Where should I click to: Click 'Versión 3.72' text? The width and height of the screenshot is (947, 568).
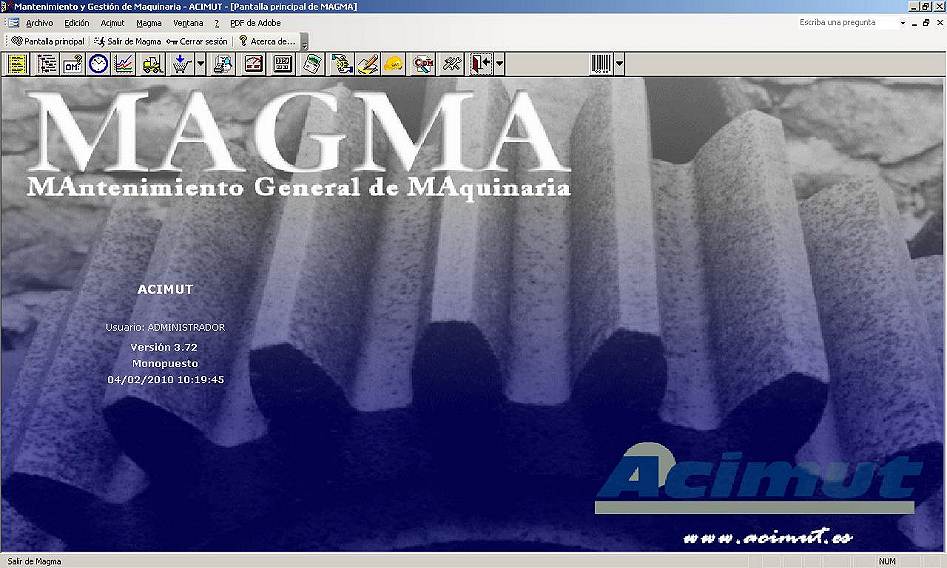(164, 347)
